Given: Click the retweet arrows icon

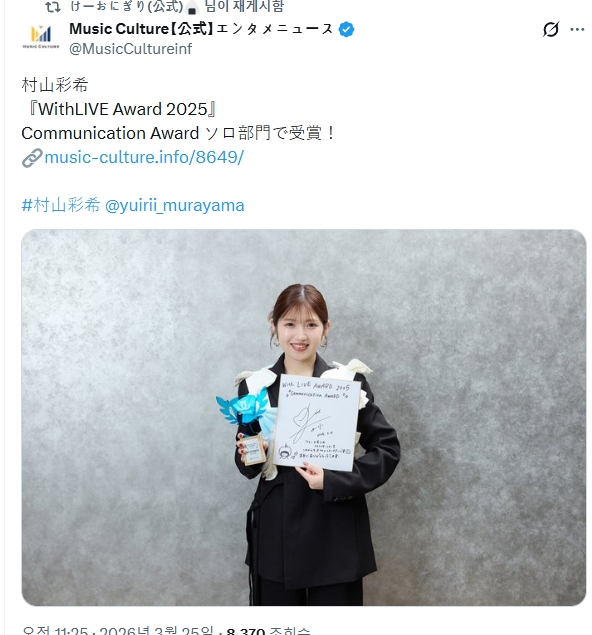Looking at the screenshot, I should 53,6.
